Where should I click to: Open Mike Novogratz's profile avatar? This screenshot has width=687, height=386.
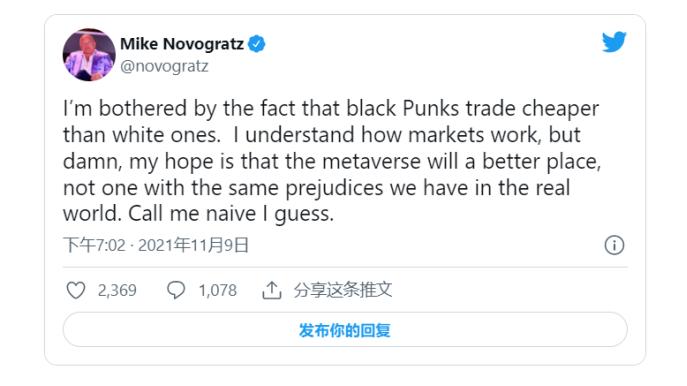[89, 55]
